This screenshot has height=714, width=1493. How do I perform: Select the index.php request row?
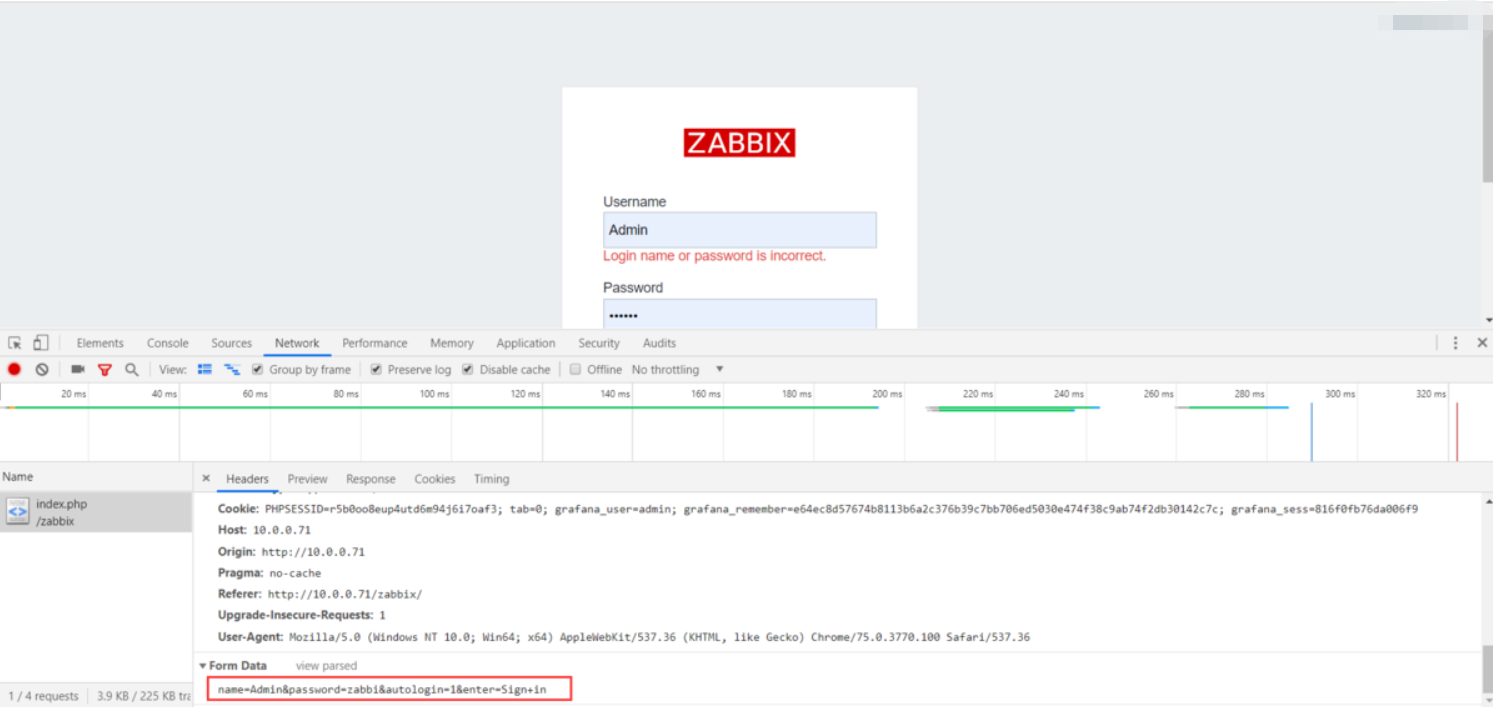click(x=96, y=511)
